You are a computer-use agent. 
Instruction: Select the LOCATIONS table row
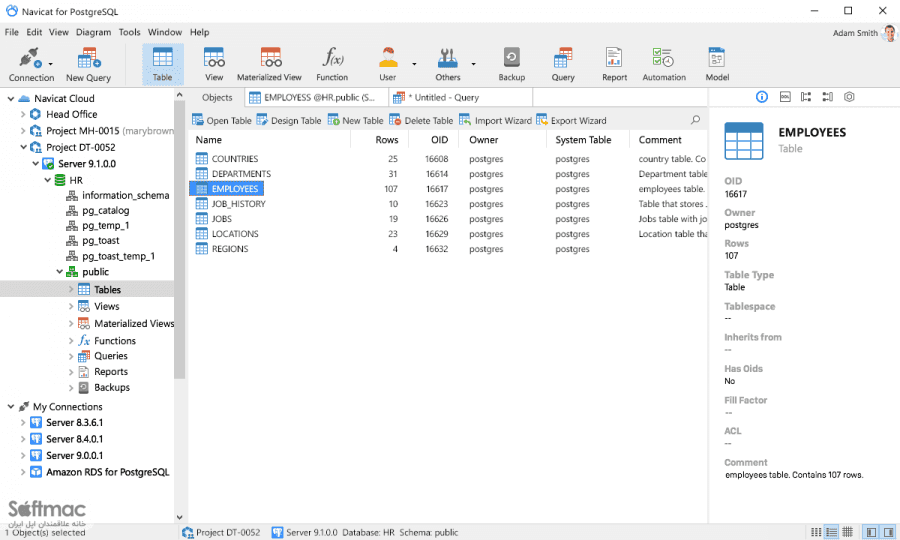[448, 234]
